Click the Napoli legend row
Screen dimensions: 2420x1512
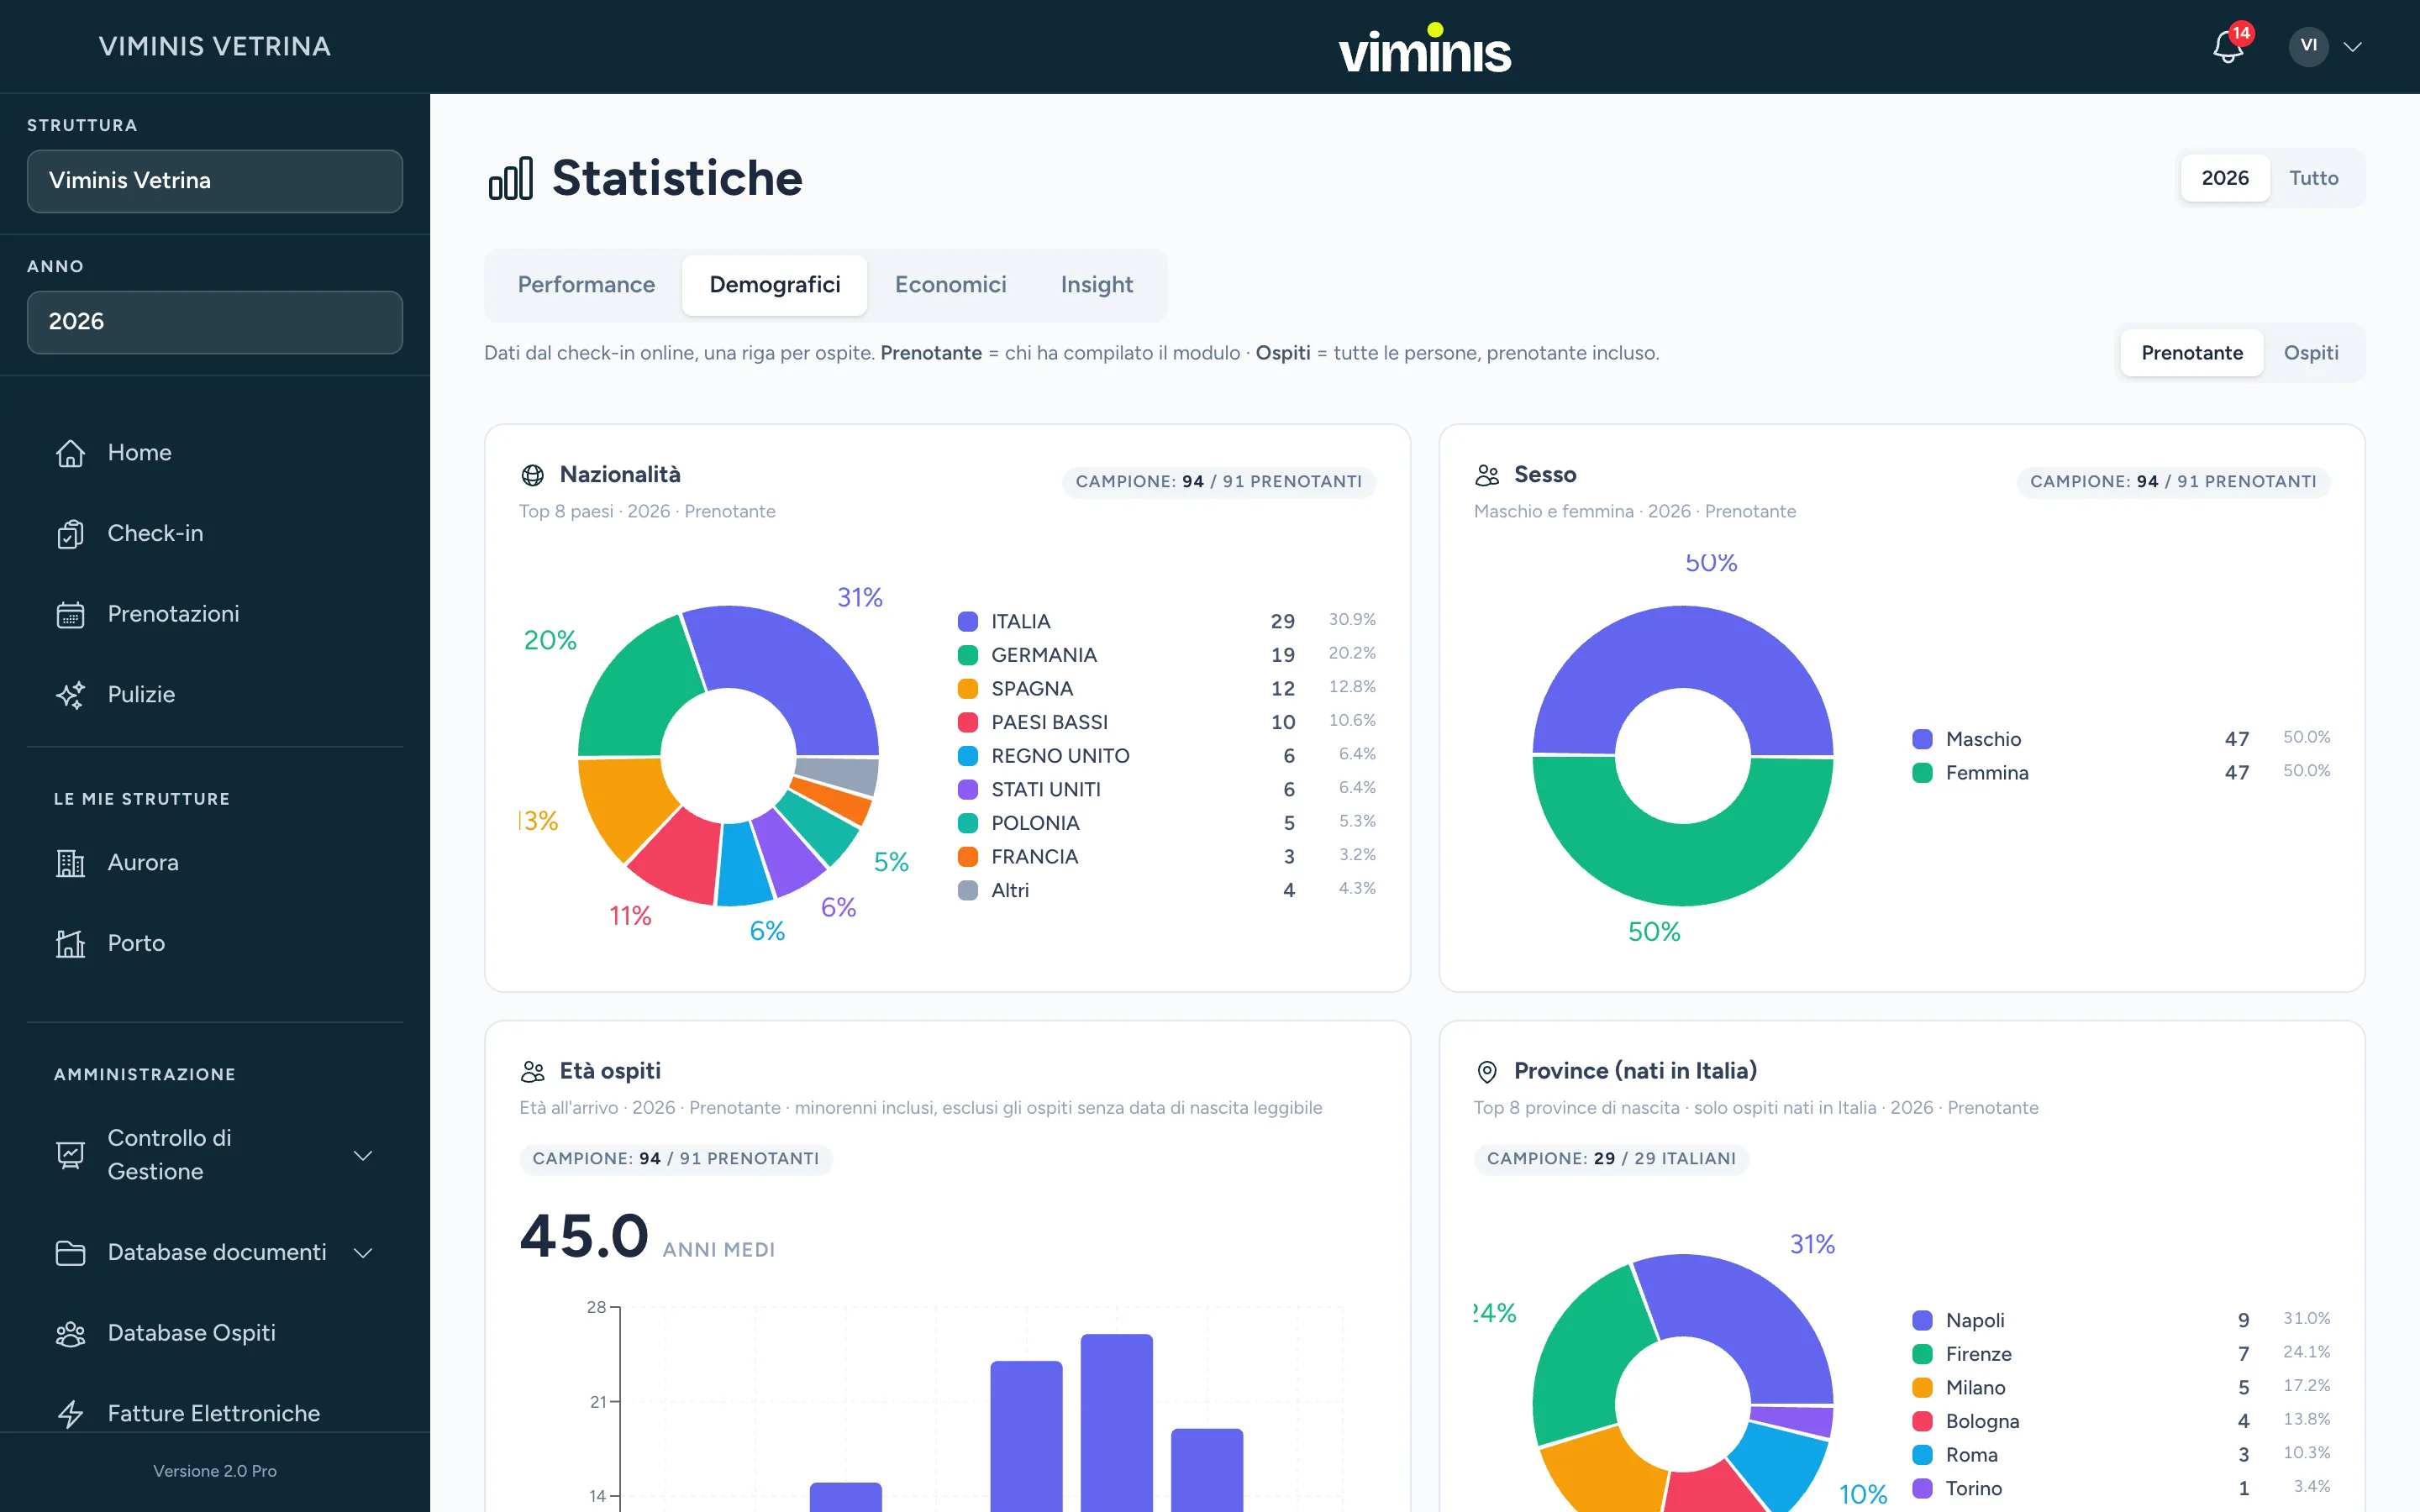2120,1320
